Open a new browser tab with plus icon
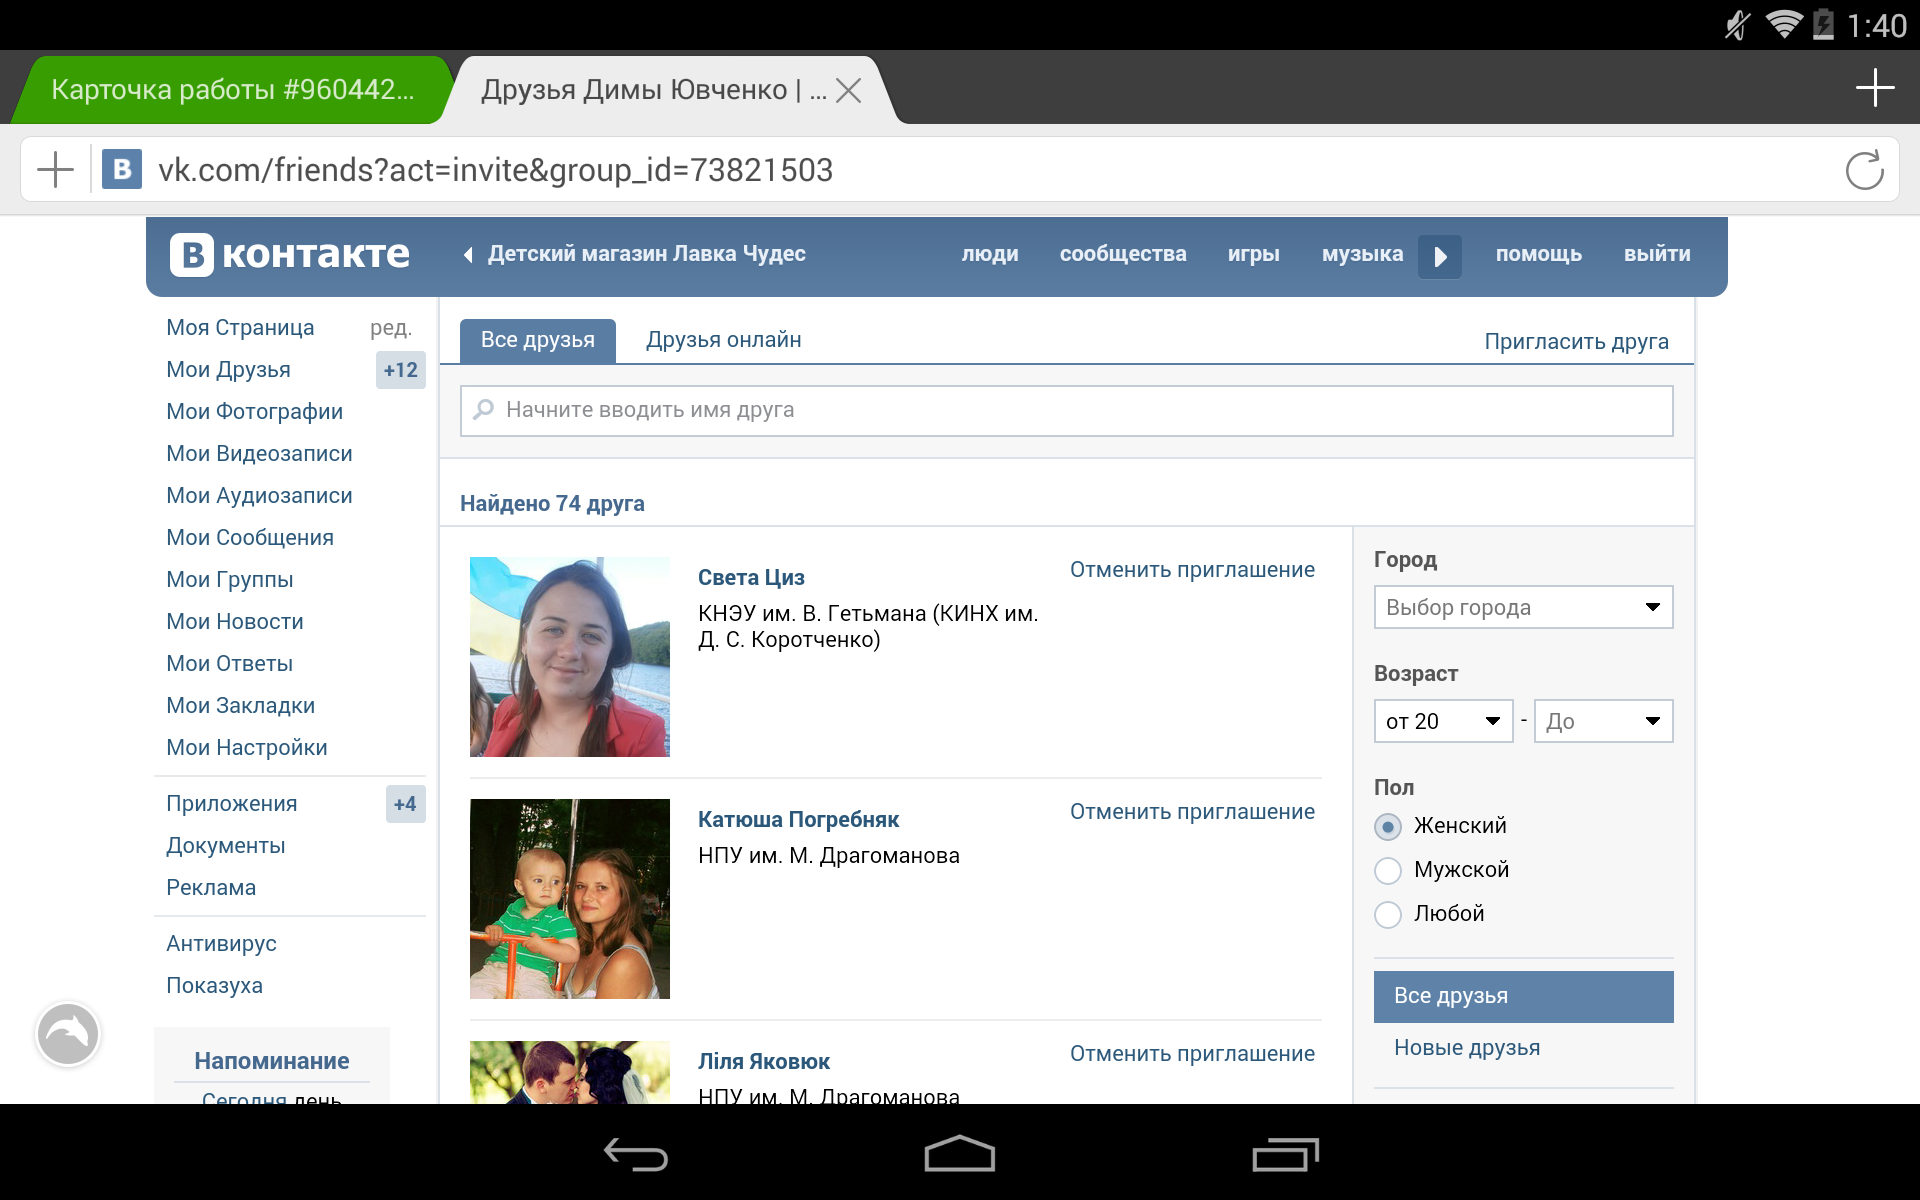 (1875, 88)
